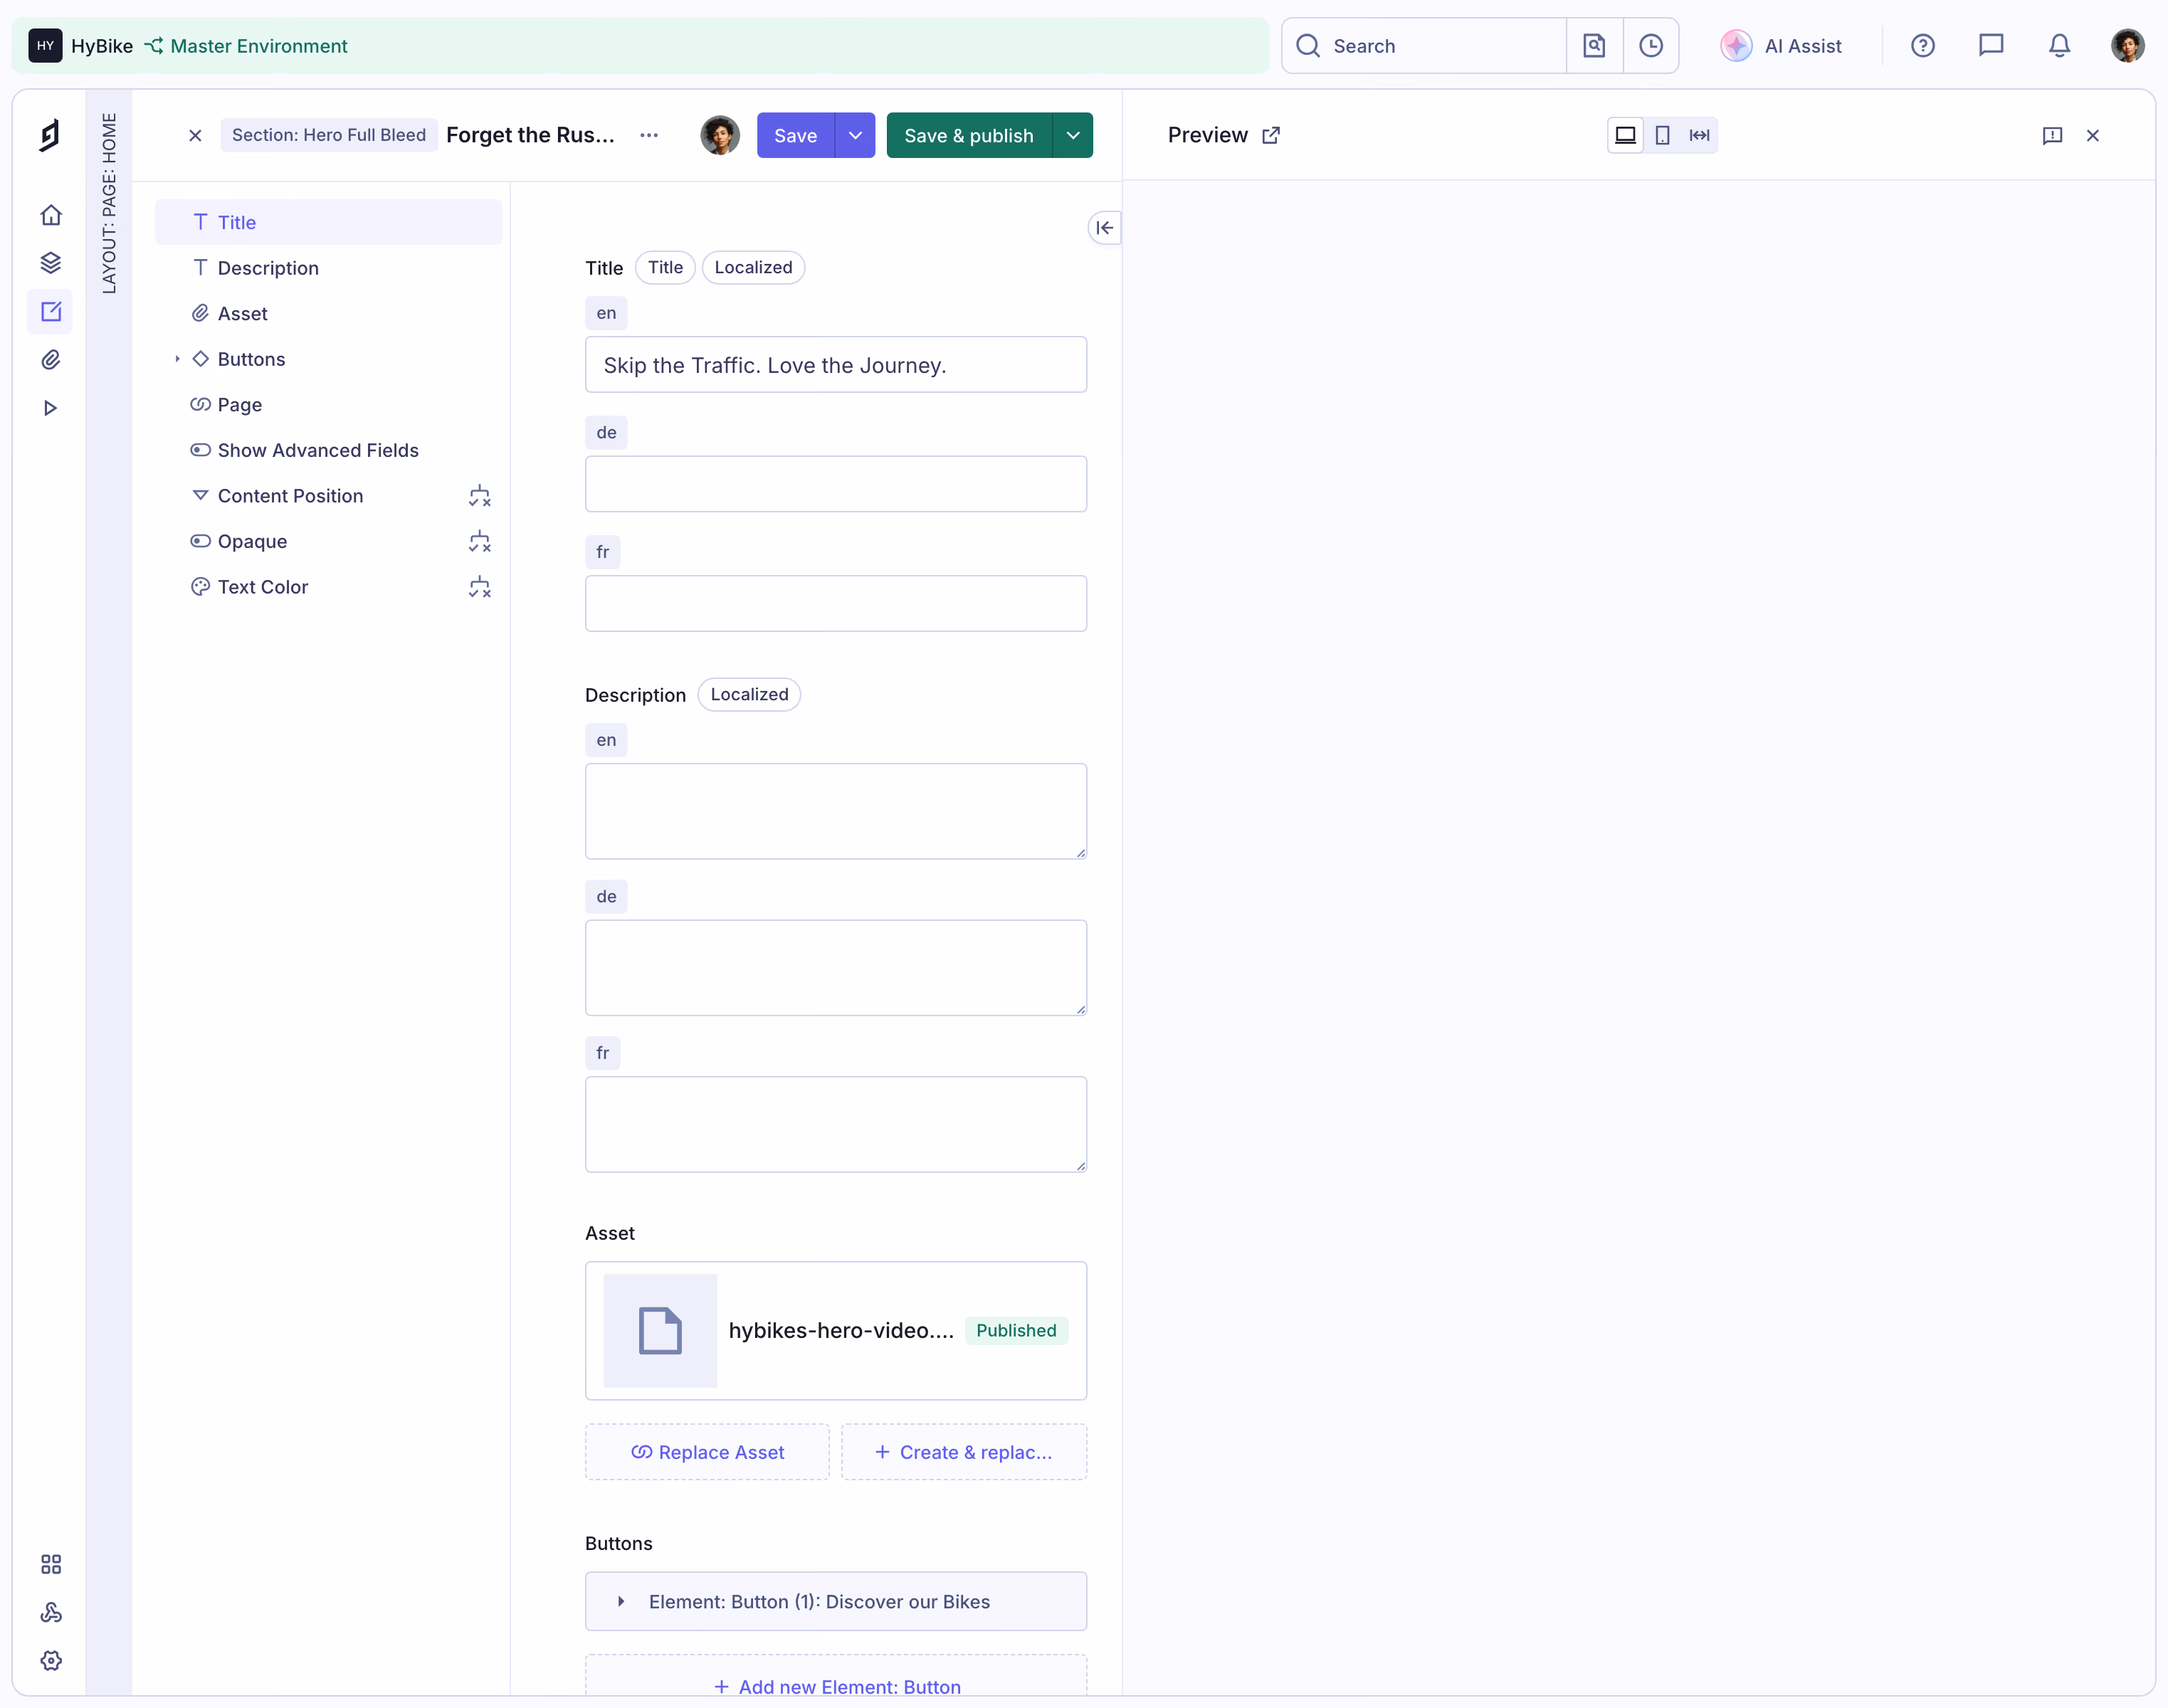Close the Hero Full Bleed entry editor

pyautogui.click(x=196, y=135)
